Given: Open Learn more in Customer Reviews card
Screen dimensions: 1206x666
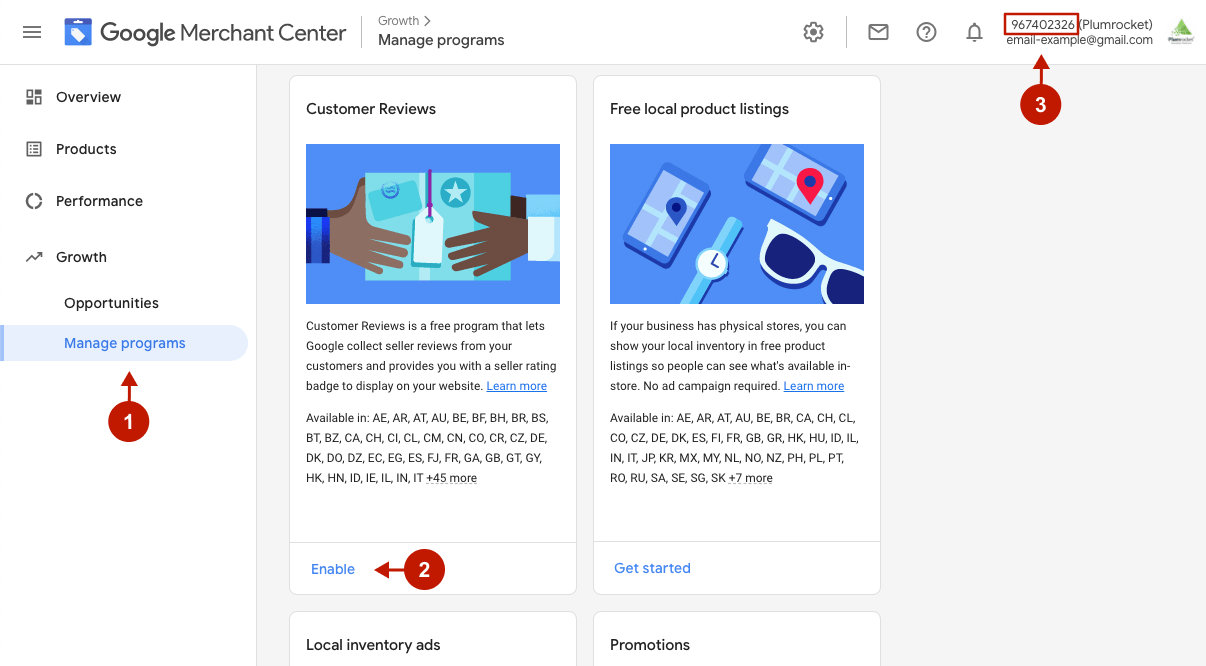Looking at the screenshot, I should (517, 386).
